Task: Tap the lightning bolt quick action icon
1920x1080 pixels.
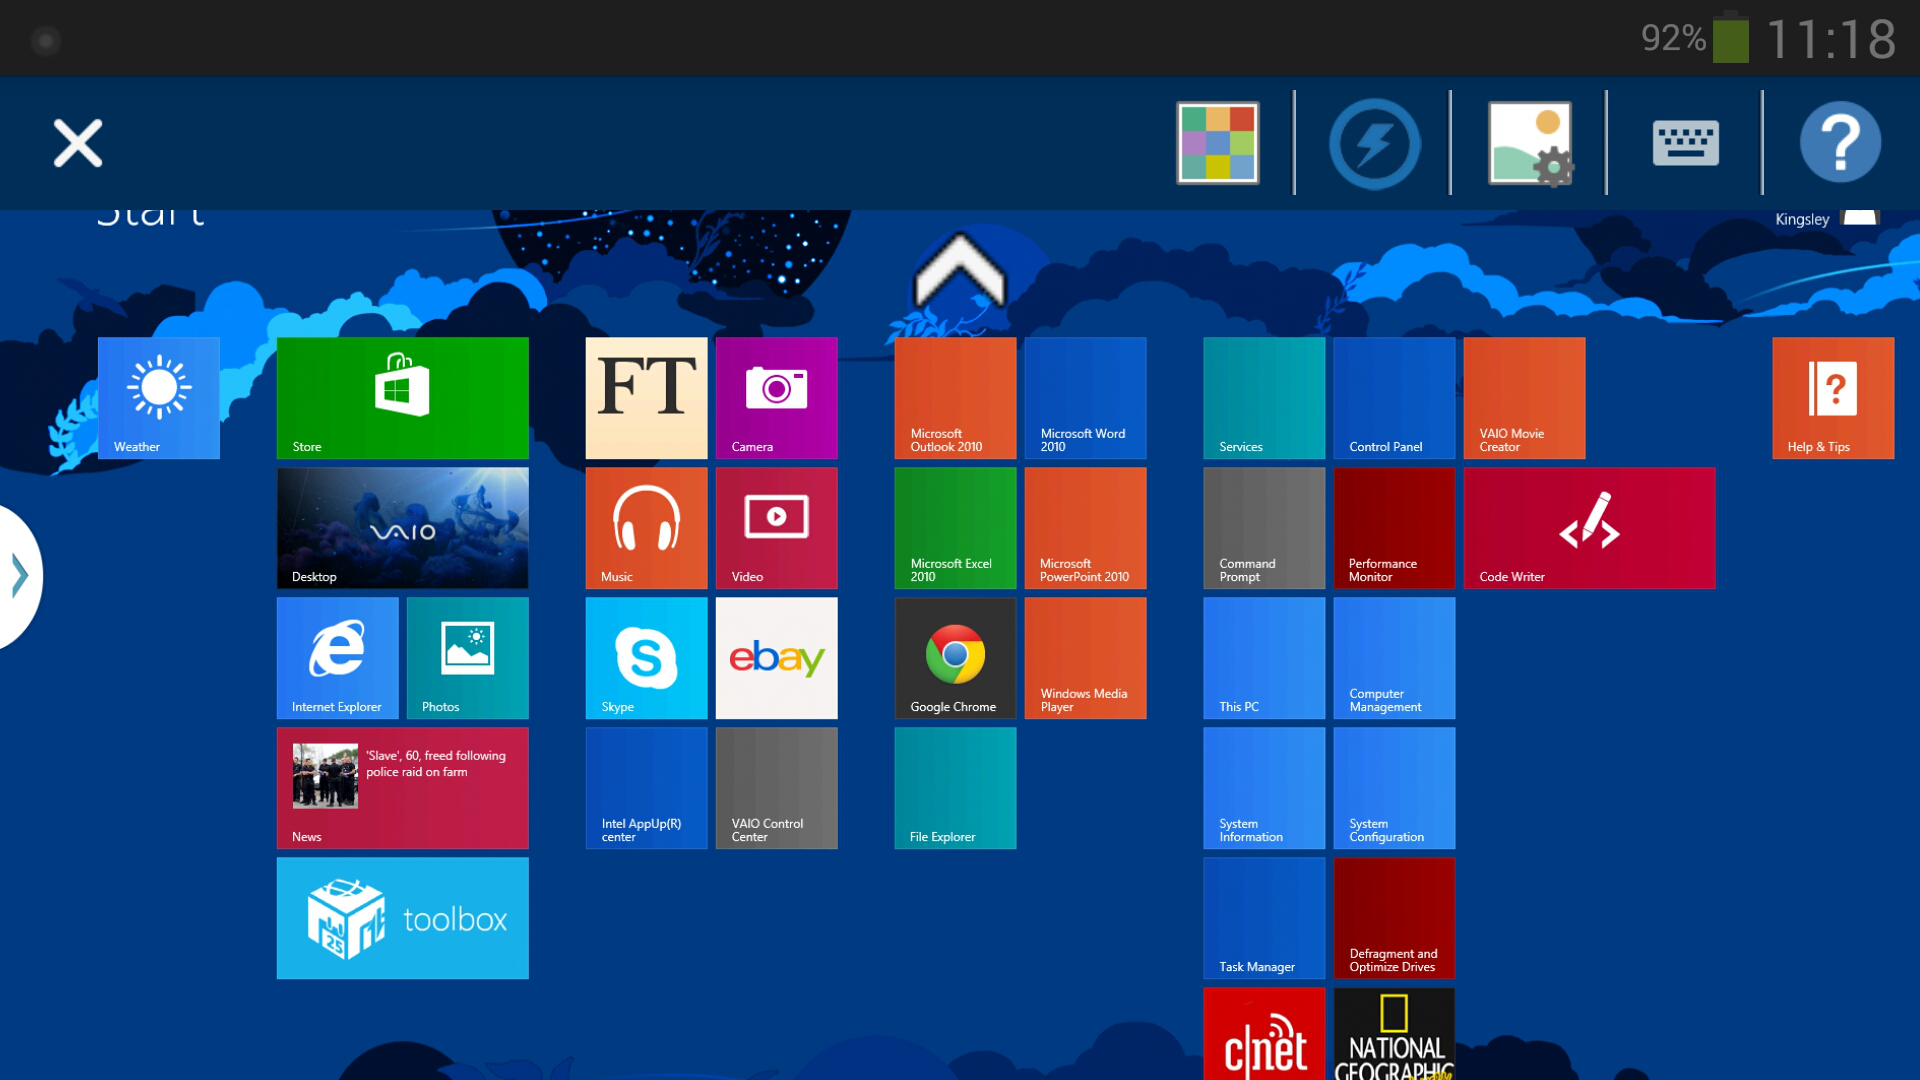Action: point(1374,144)
